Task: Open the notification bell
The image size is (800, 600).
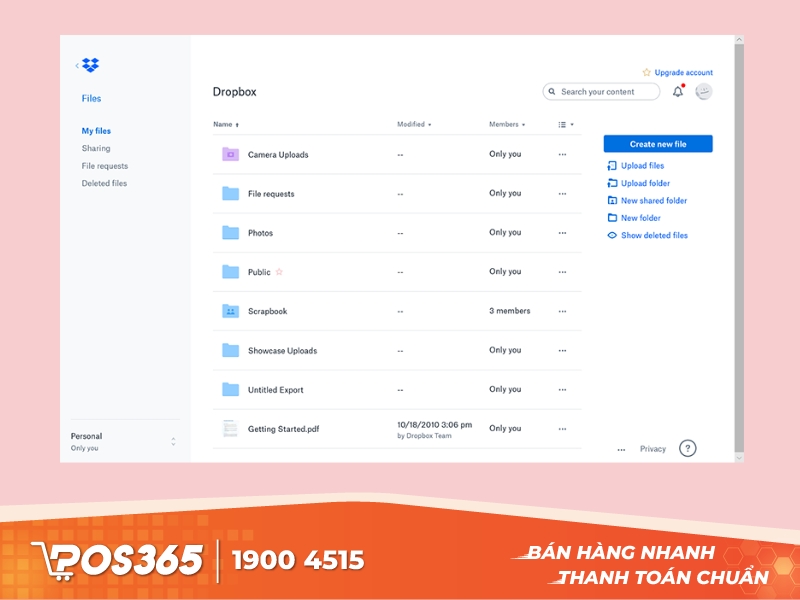Action: 677,91
